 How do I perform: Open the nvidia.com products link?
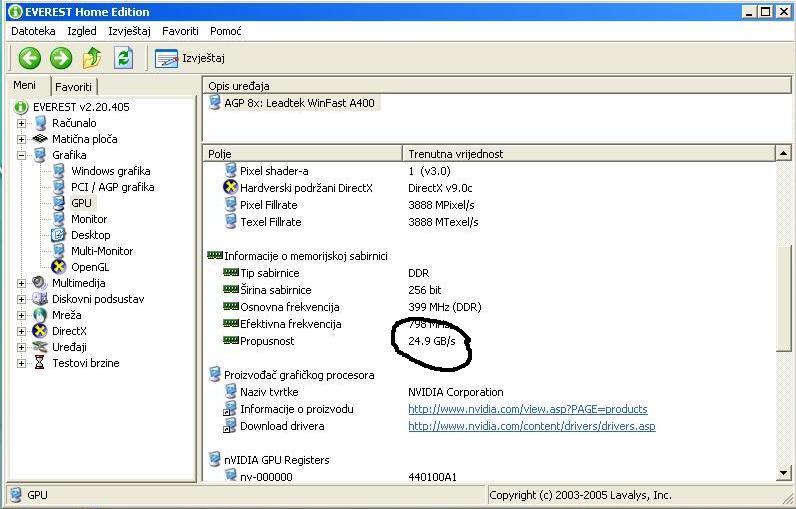pos(527,409)
